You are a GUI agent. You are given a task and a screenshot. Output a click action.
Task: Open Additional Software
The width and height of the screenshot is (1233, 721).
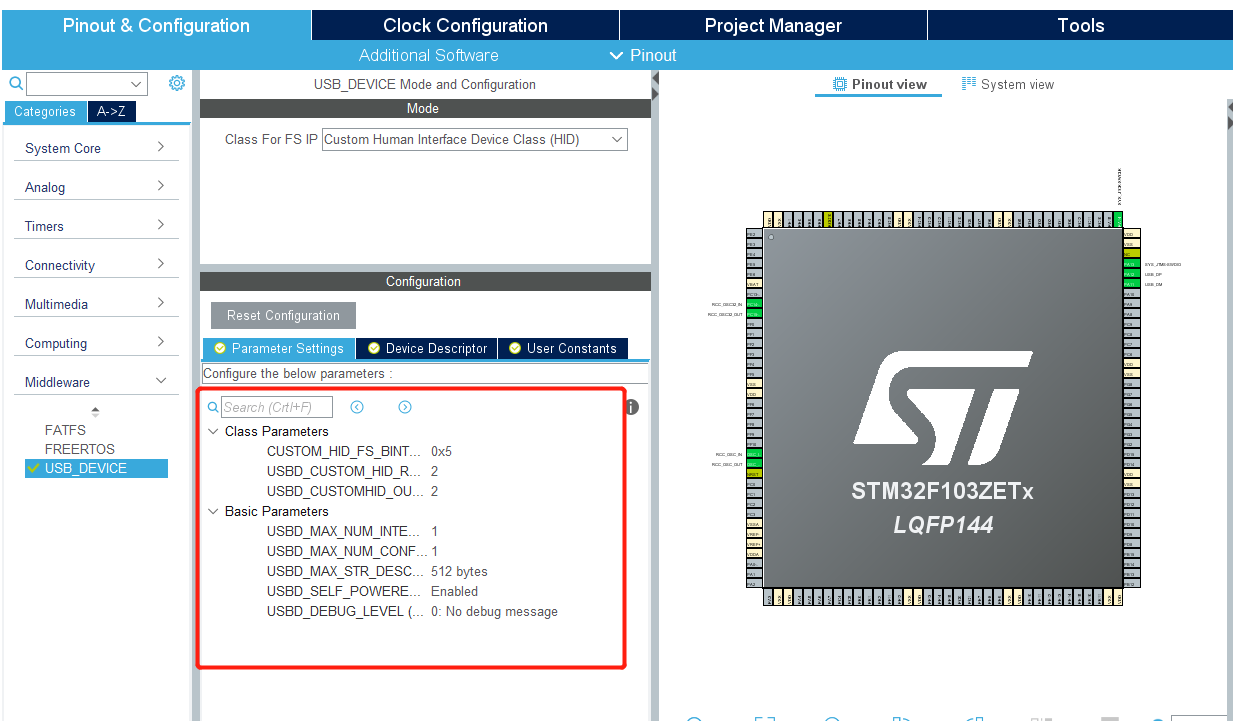coord(428,55)
